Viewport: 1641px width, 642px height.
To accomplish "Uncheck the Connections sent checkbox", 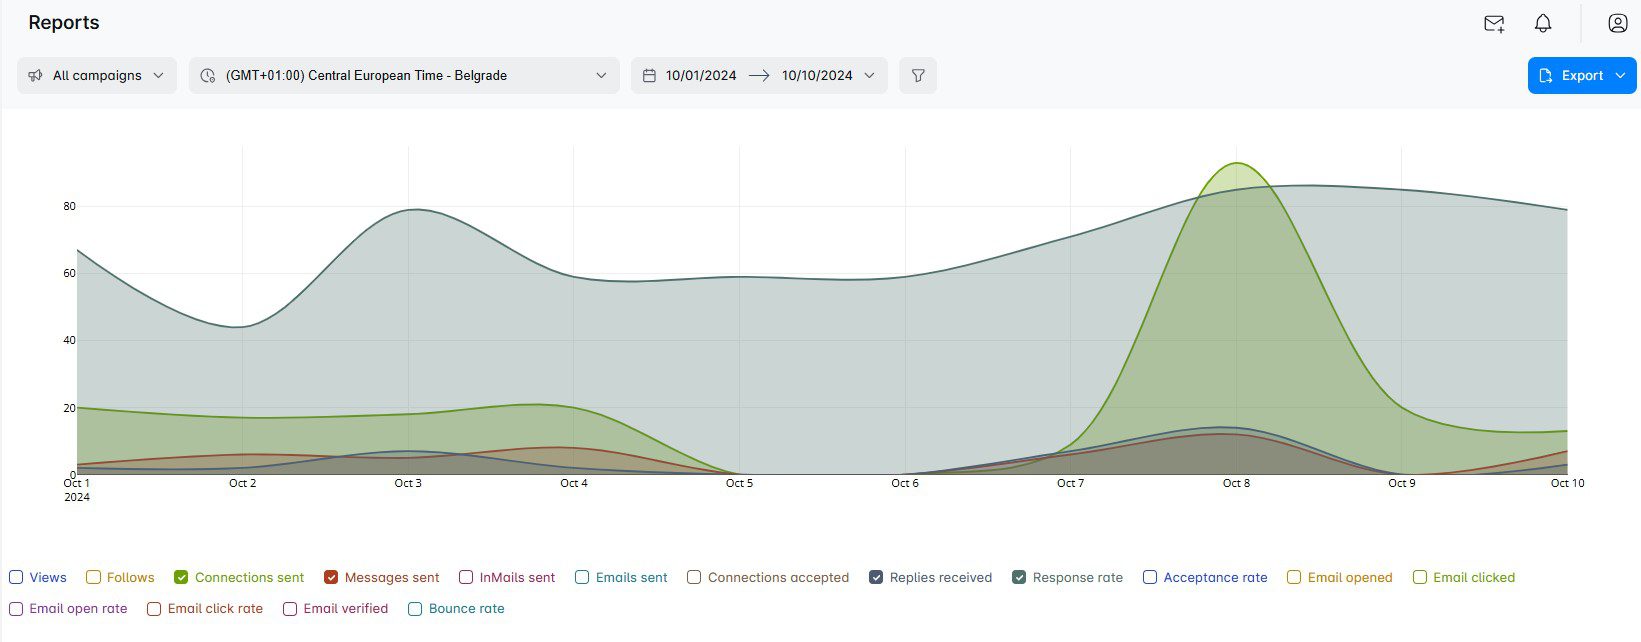I will point(181,577).
